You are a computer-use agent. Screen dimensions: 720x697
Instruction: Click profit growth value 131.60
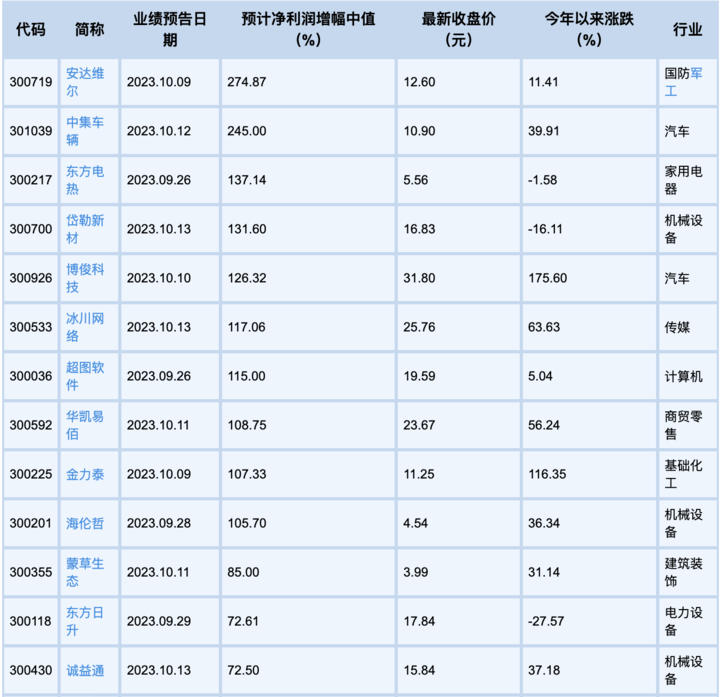[247, 229]
